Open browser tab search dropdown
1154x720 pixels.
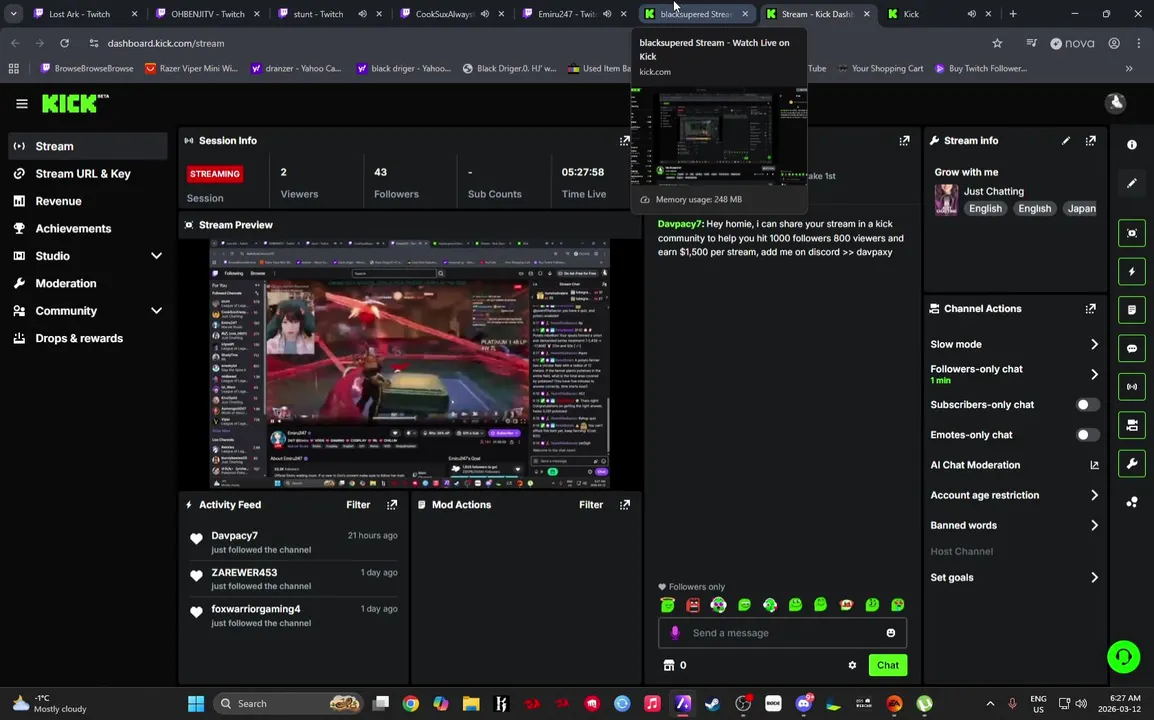pos(13,14)
